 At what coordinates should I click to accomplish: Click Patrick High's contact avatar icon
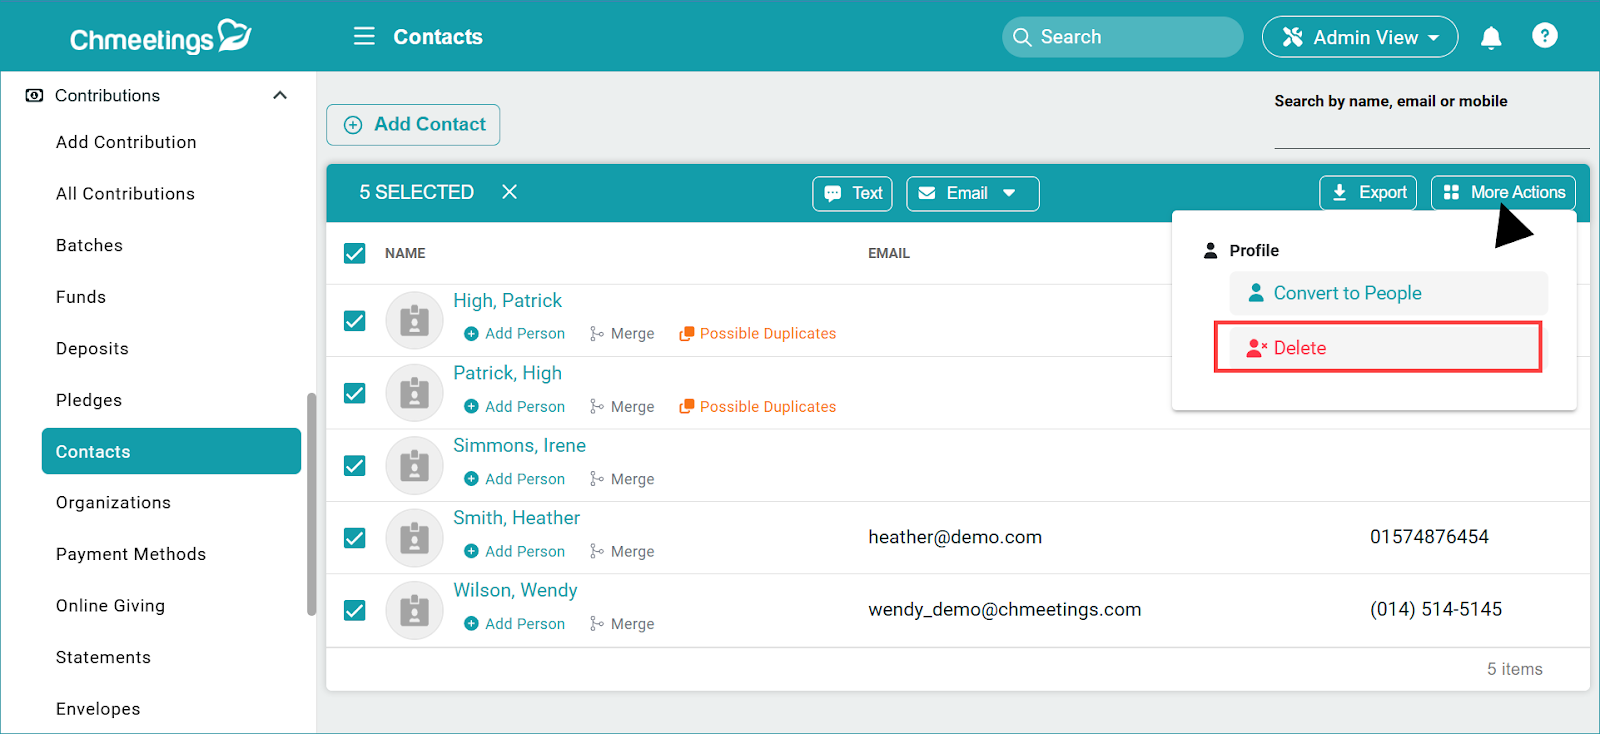coord(414,393)
